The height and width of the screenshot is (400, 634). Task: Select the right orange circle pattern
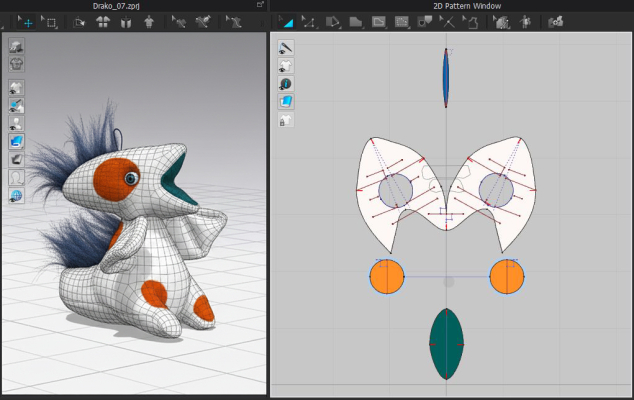coord(507,277)
